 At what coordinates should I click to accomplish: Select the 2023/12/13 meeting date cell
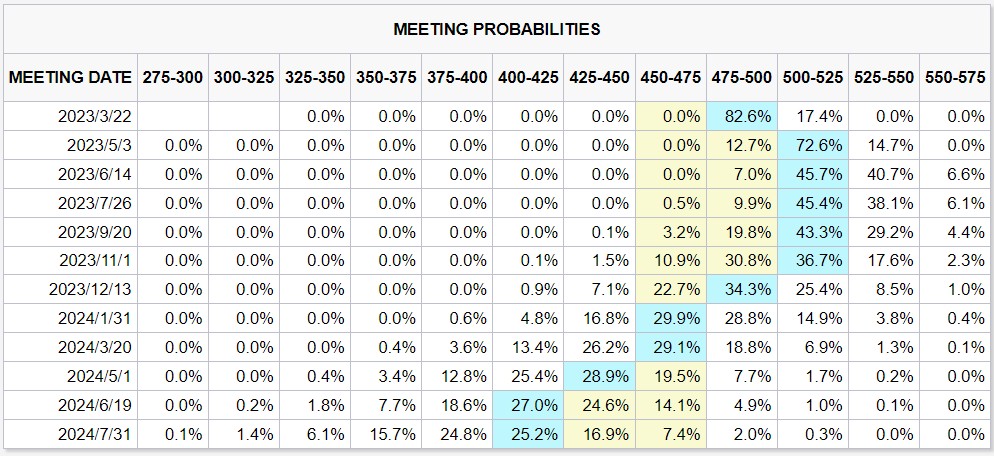pyautogui.click(x=92, y=290)
